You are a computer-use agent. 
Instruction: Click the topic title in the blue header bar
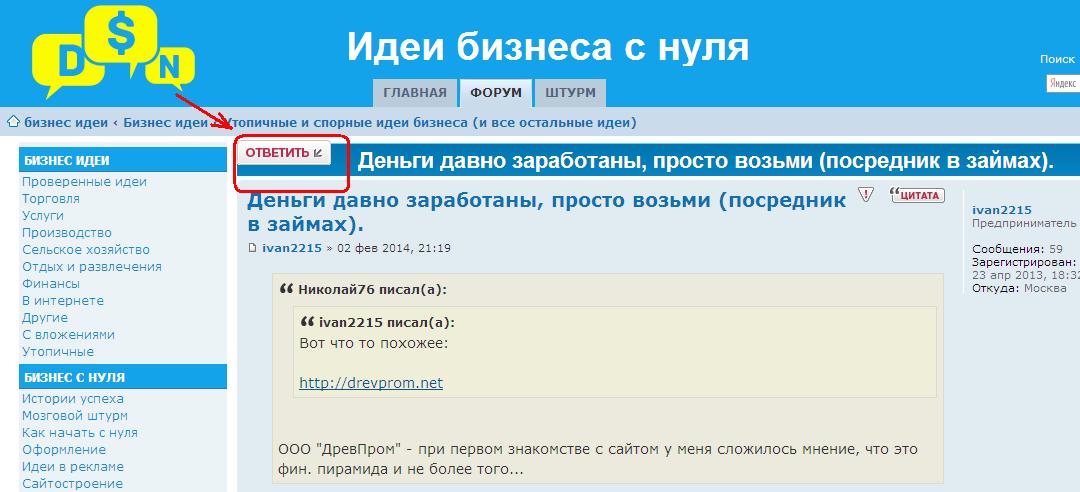coord(706,161)
